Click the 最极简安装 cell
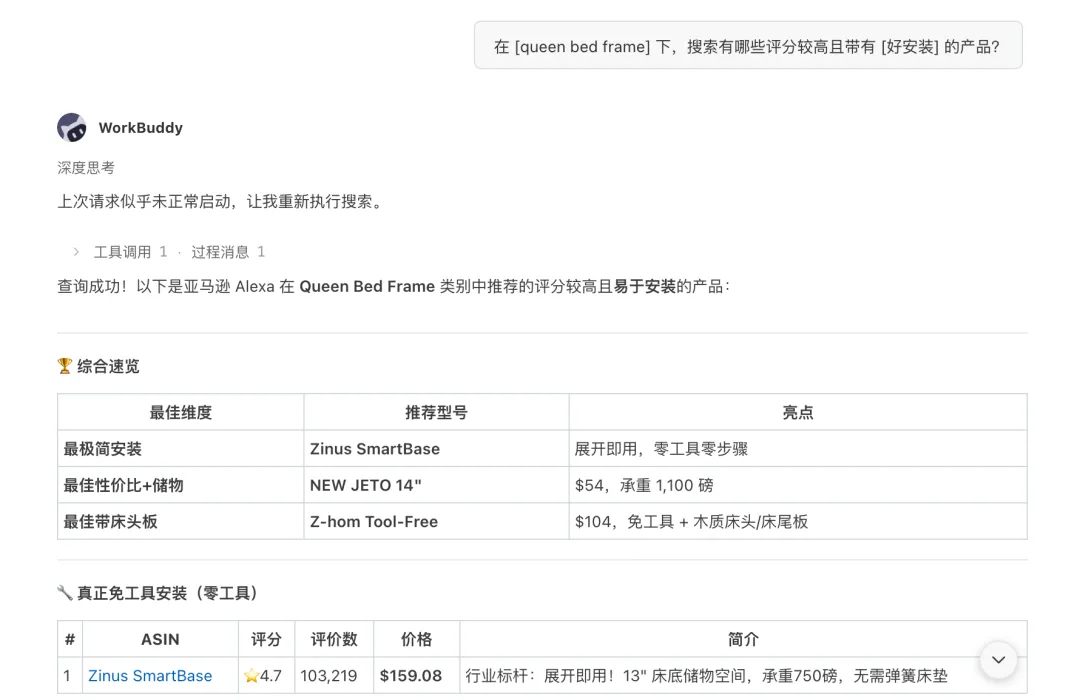The height and width of the screenshot is (700, 1080). [x=180, y=449]
